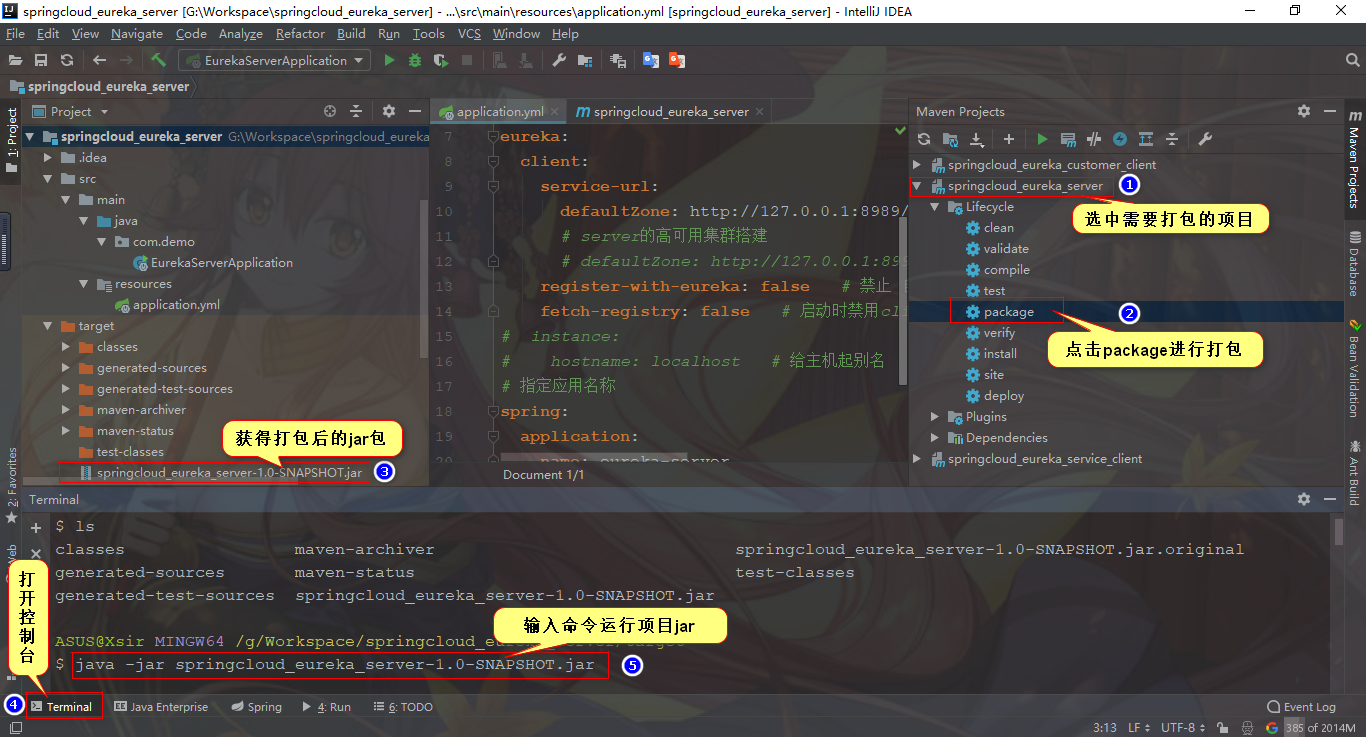The width and height of the screenshot is (1366, 737).
Task: Toggle Offline Mode in Maven toolbar
Action: point(1094,139)
